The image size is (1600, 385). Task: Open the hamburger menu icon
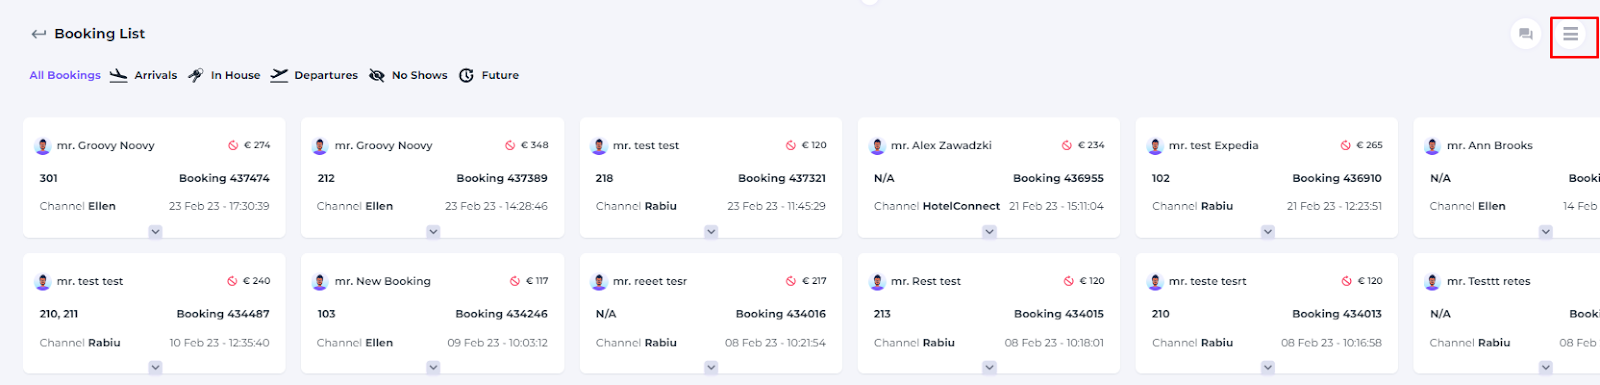[x=1570, y=34]
